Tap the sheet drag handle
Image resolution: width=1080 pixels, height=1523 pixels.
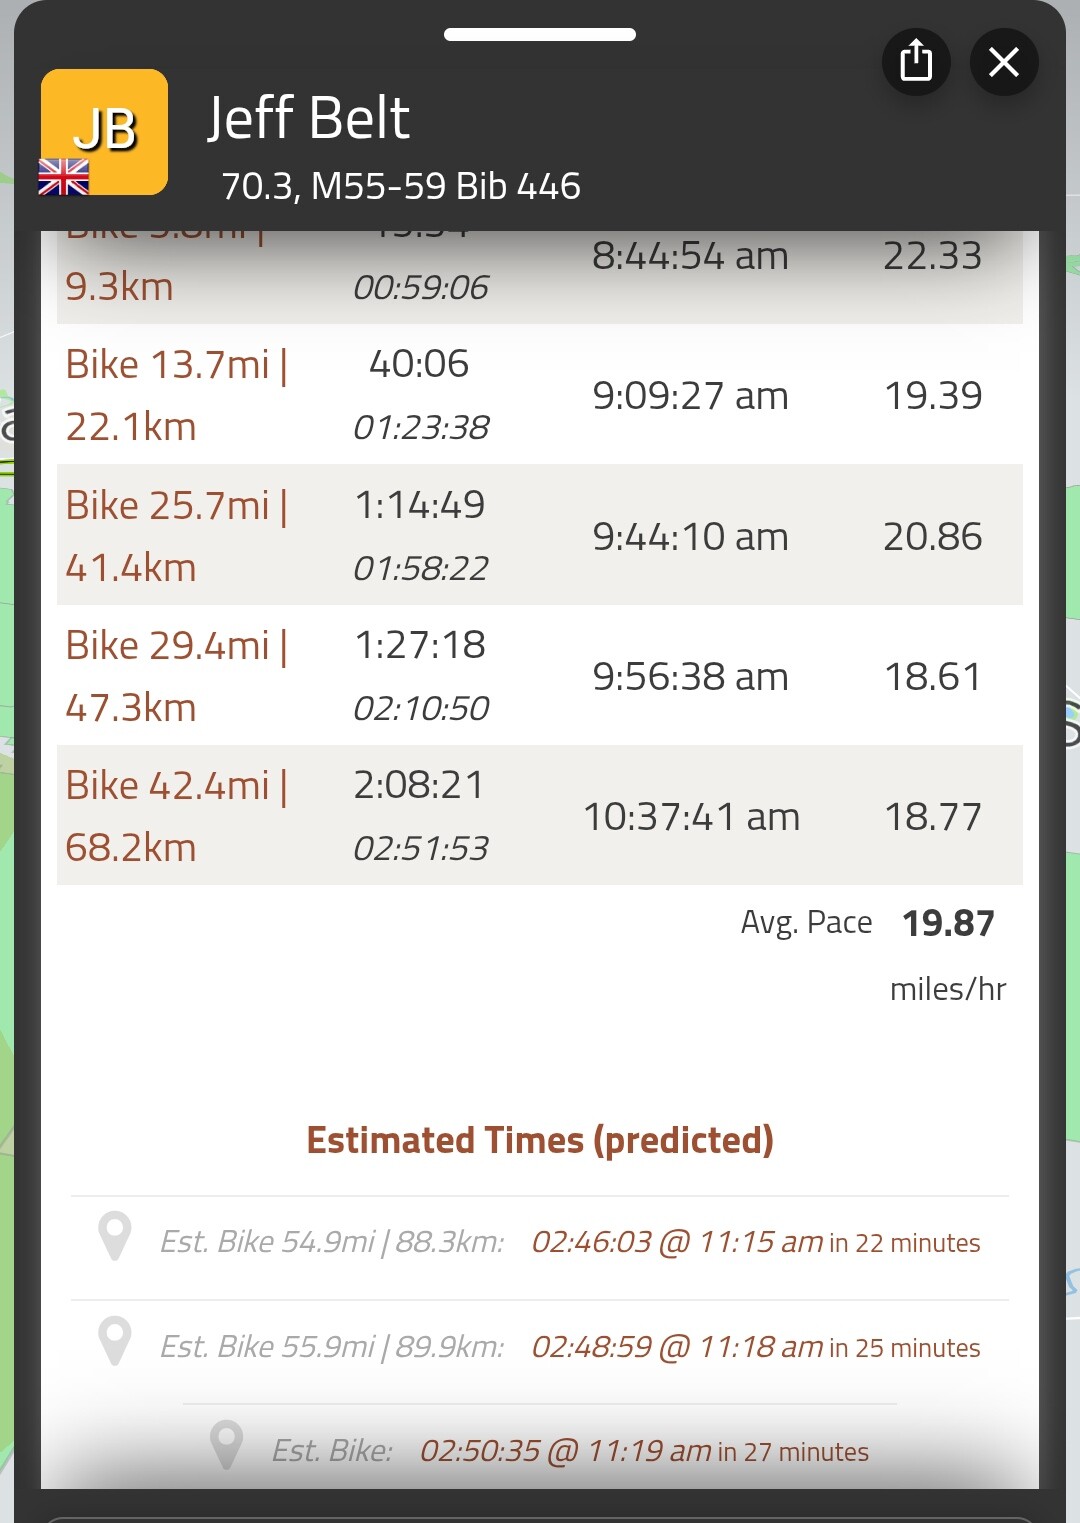[540, 34]
